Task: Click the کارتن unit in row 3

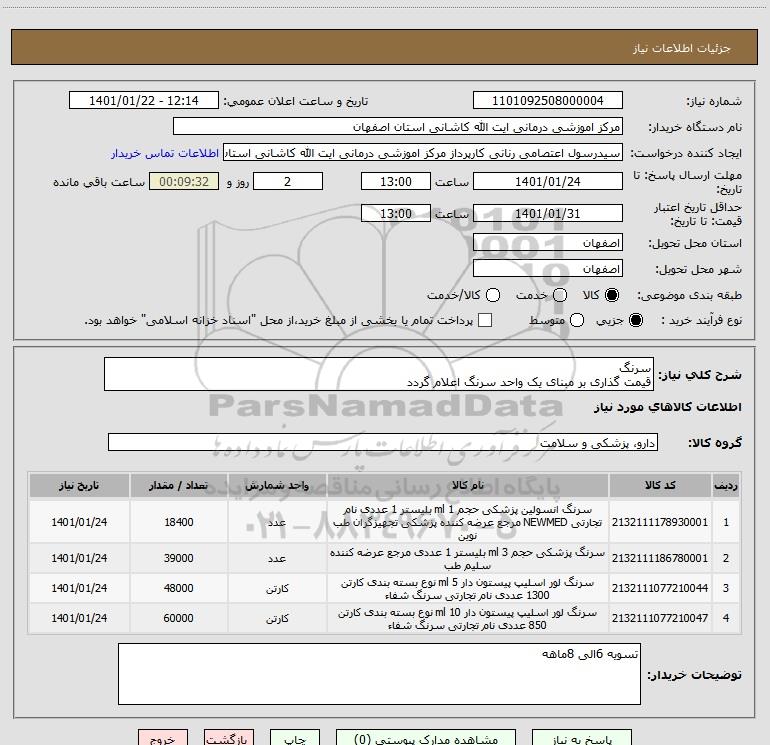Action: click(x=277, y=589)
